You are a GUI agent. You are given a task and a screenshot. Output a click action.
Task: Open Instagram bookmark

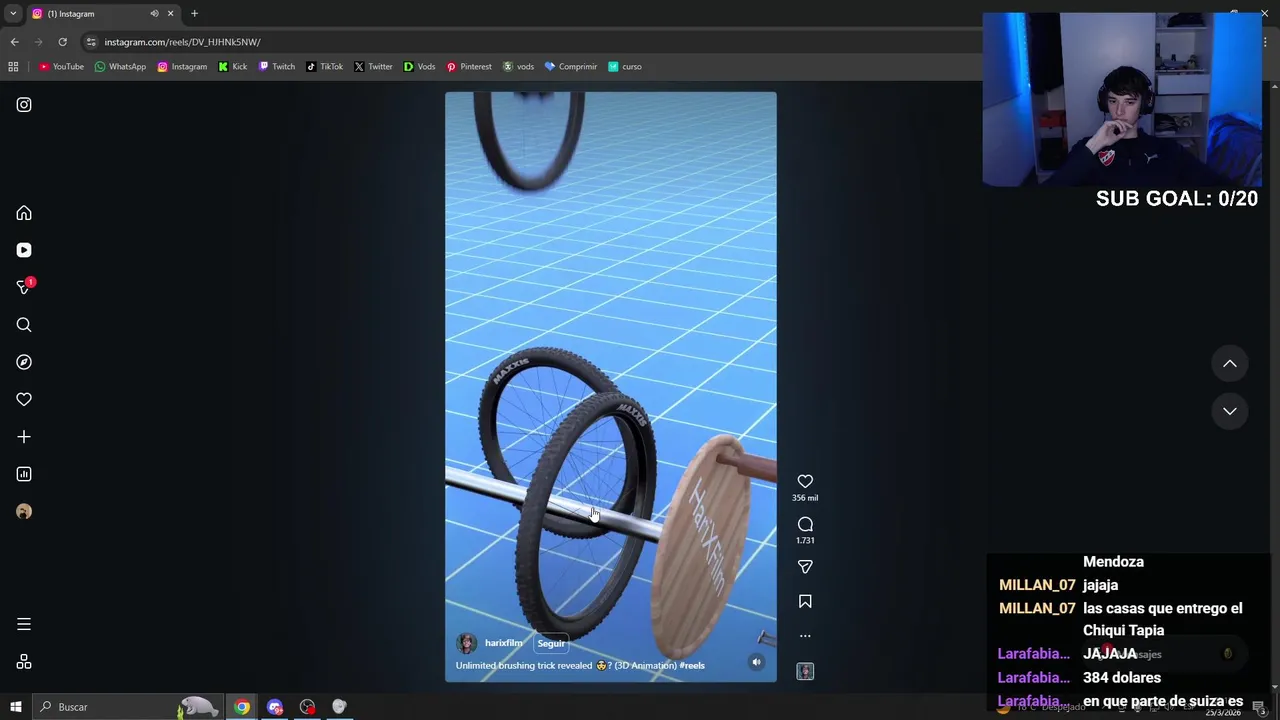(x=182, y=67)
